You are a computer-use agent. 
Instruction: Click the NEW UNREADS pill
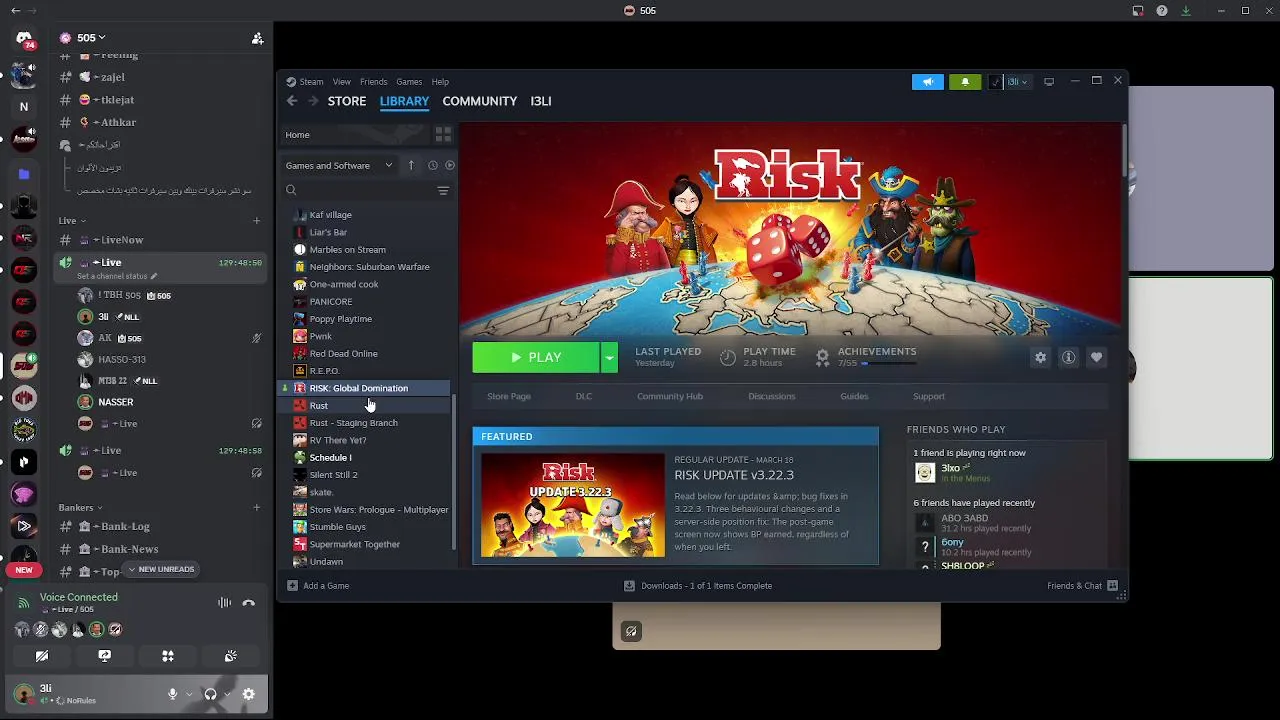tap(160, 569)
